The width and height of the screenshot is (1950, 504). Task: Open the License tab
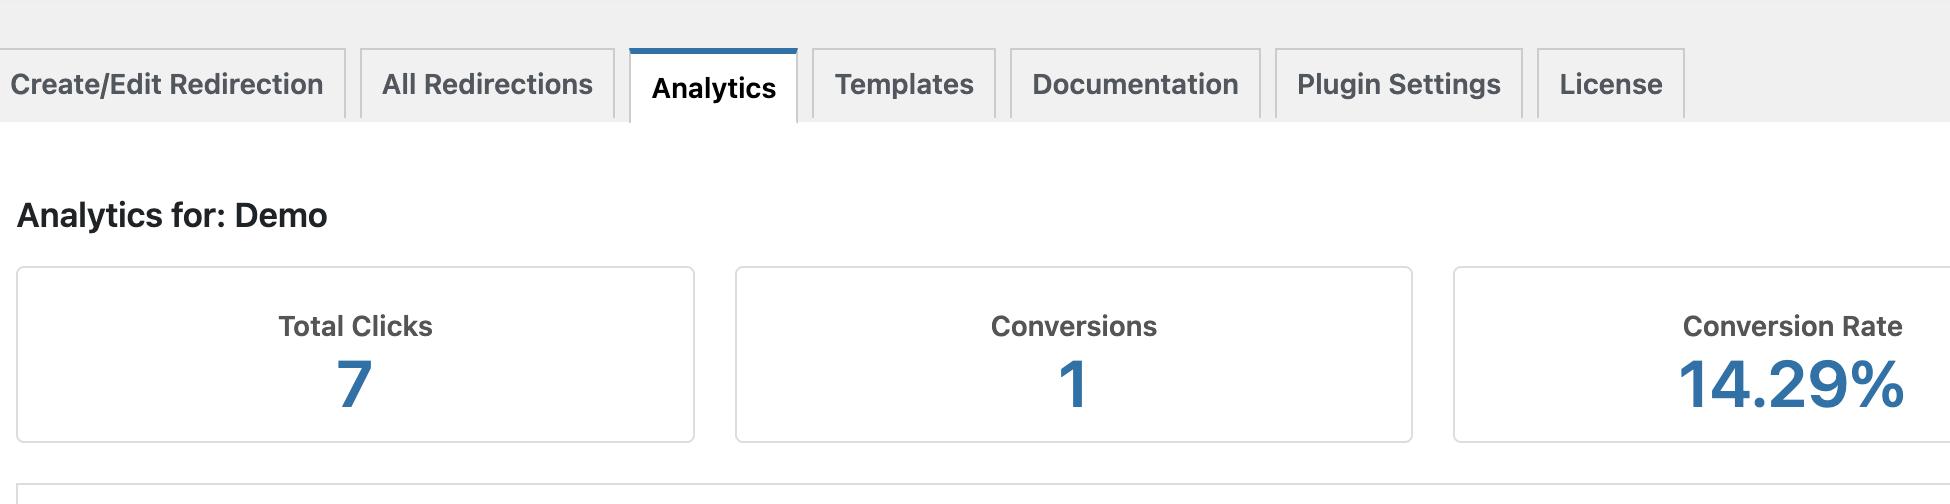(x=1610, y=85)
